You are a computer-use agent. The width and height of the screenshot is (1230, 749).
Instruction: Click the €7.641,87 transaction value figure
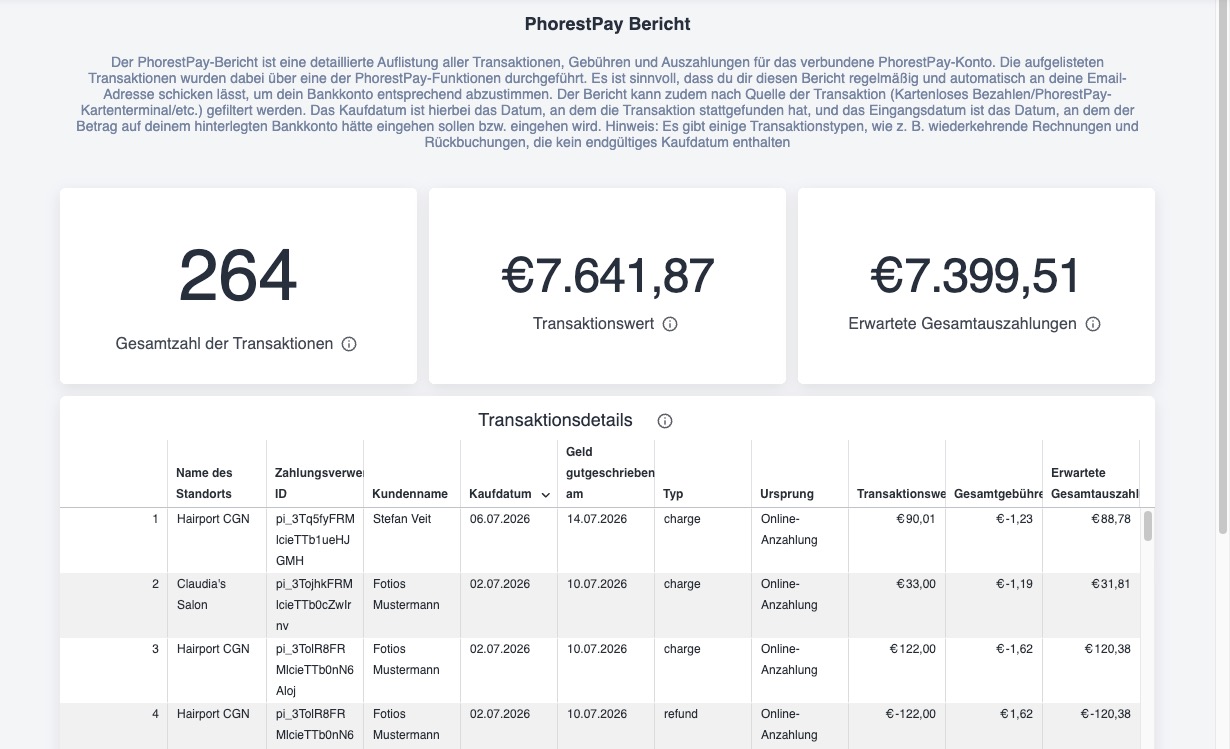click(607, 276)
